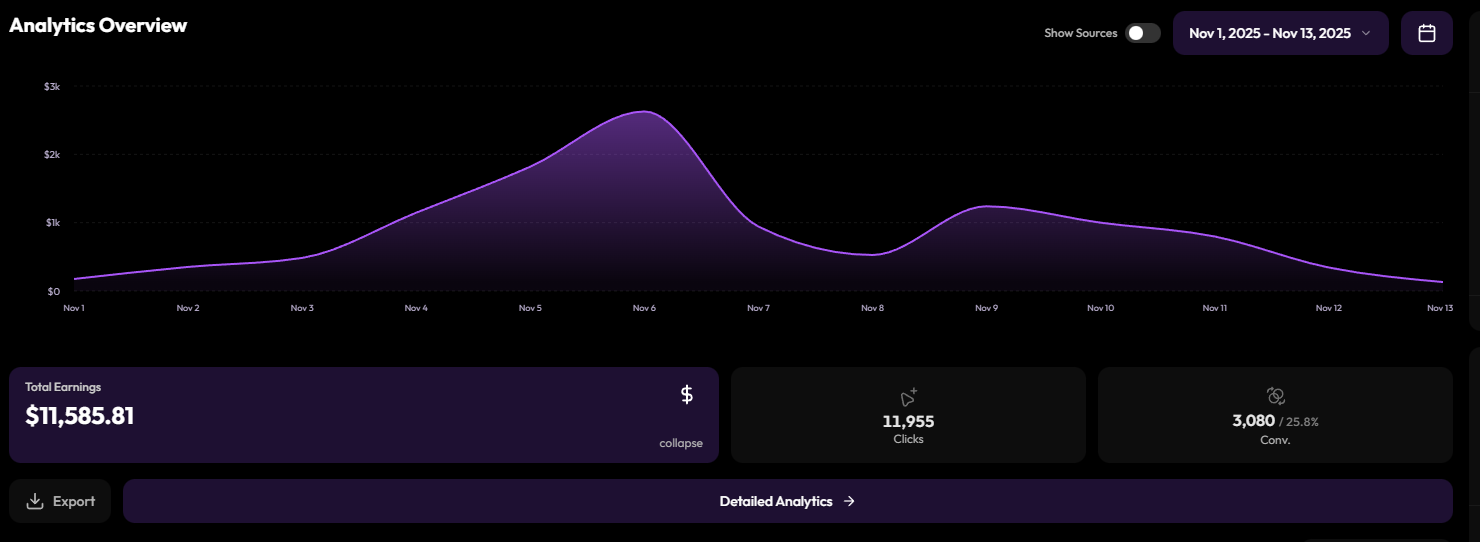Viewport: 1480px width, 542px height.
Task: Click the download icon on Export button
Action: coord(35,501)
